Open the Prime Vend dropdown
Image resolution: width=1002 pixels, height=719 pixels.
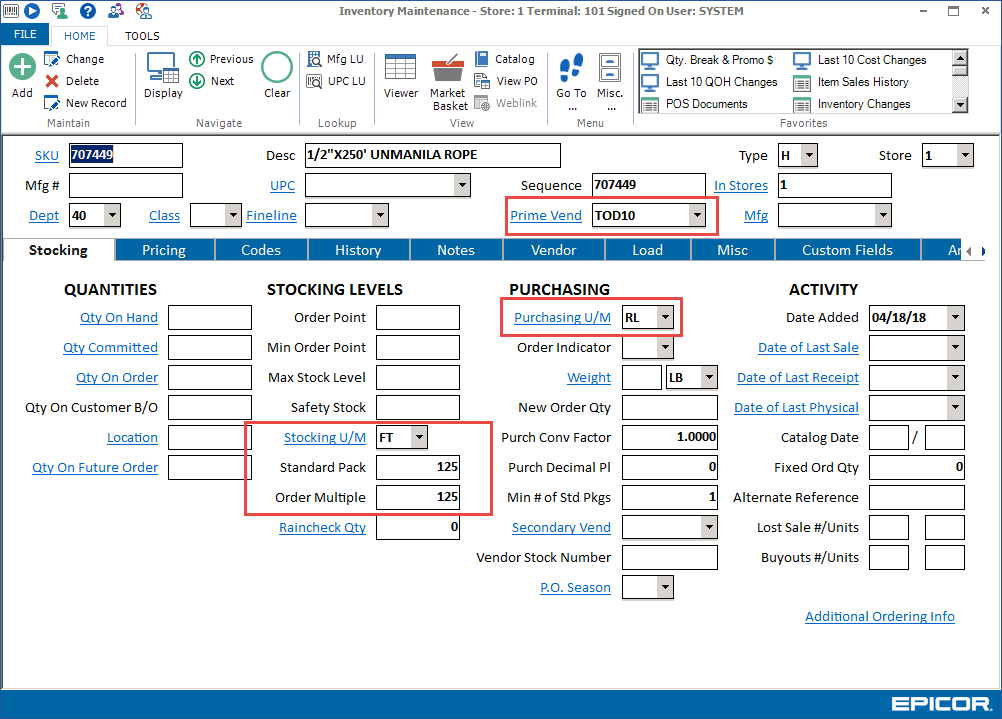(697, 215)
